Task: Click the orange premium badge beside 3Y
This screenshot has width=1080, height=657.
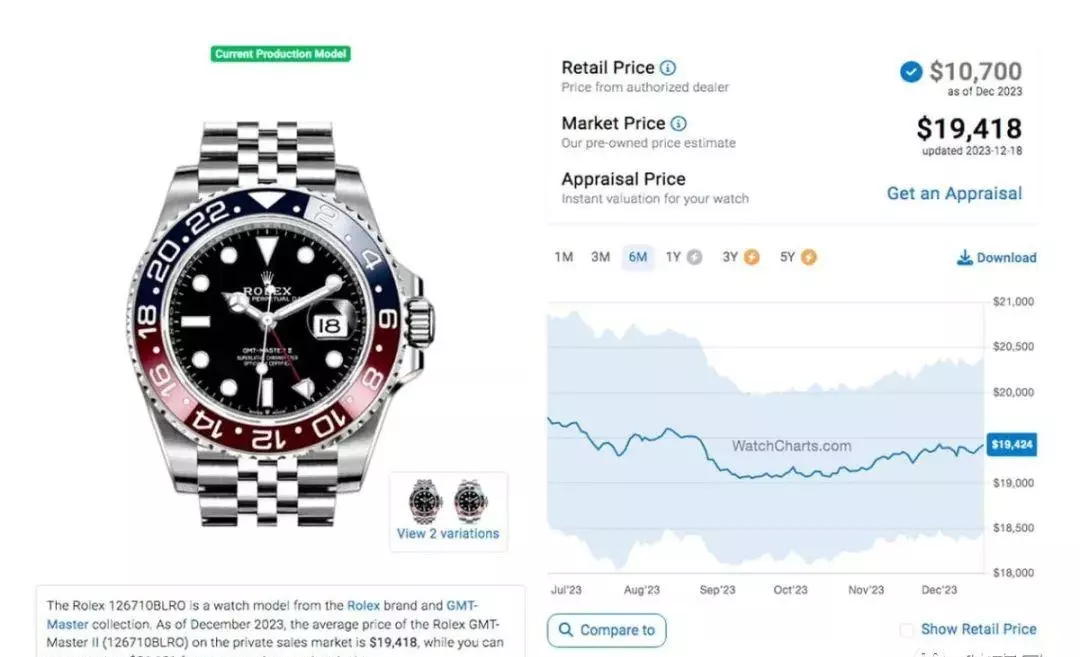Action: click(x=751, y=257)
